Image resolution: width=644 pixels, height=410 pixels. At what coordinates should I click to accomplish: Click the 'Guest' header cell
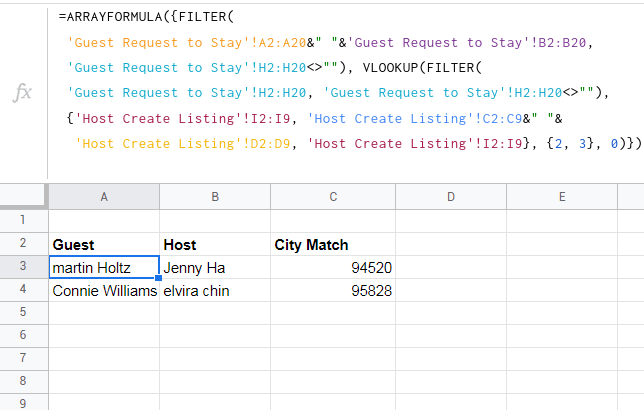(104, 244)
